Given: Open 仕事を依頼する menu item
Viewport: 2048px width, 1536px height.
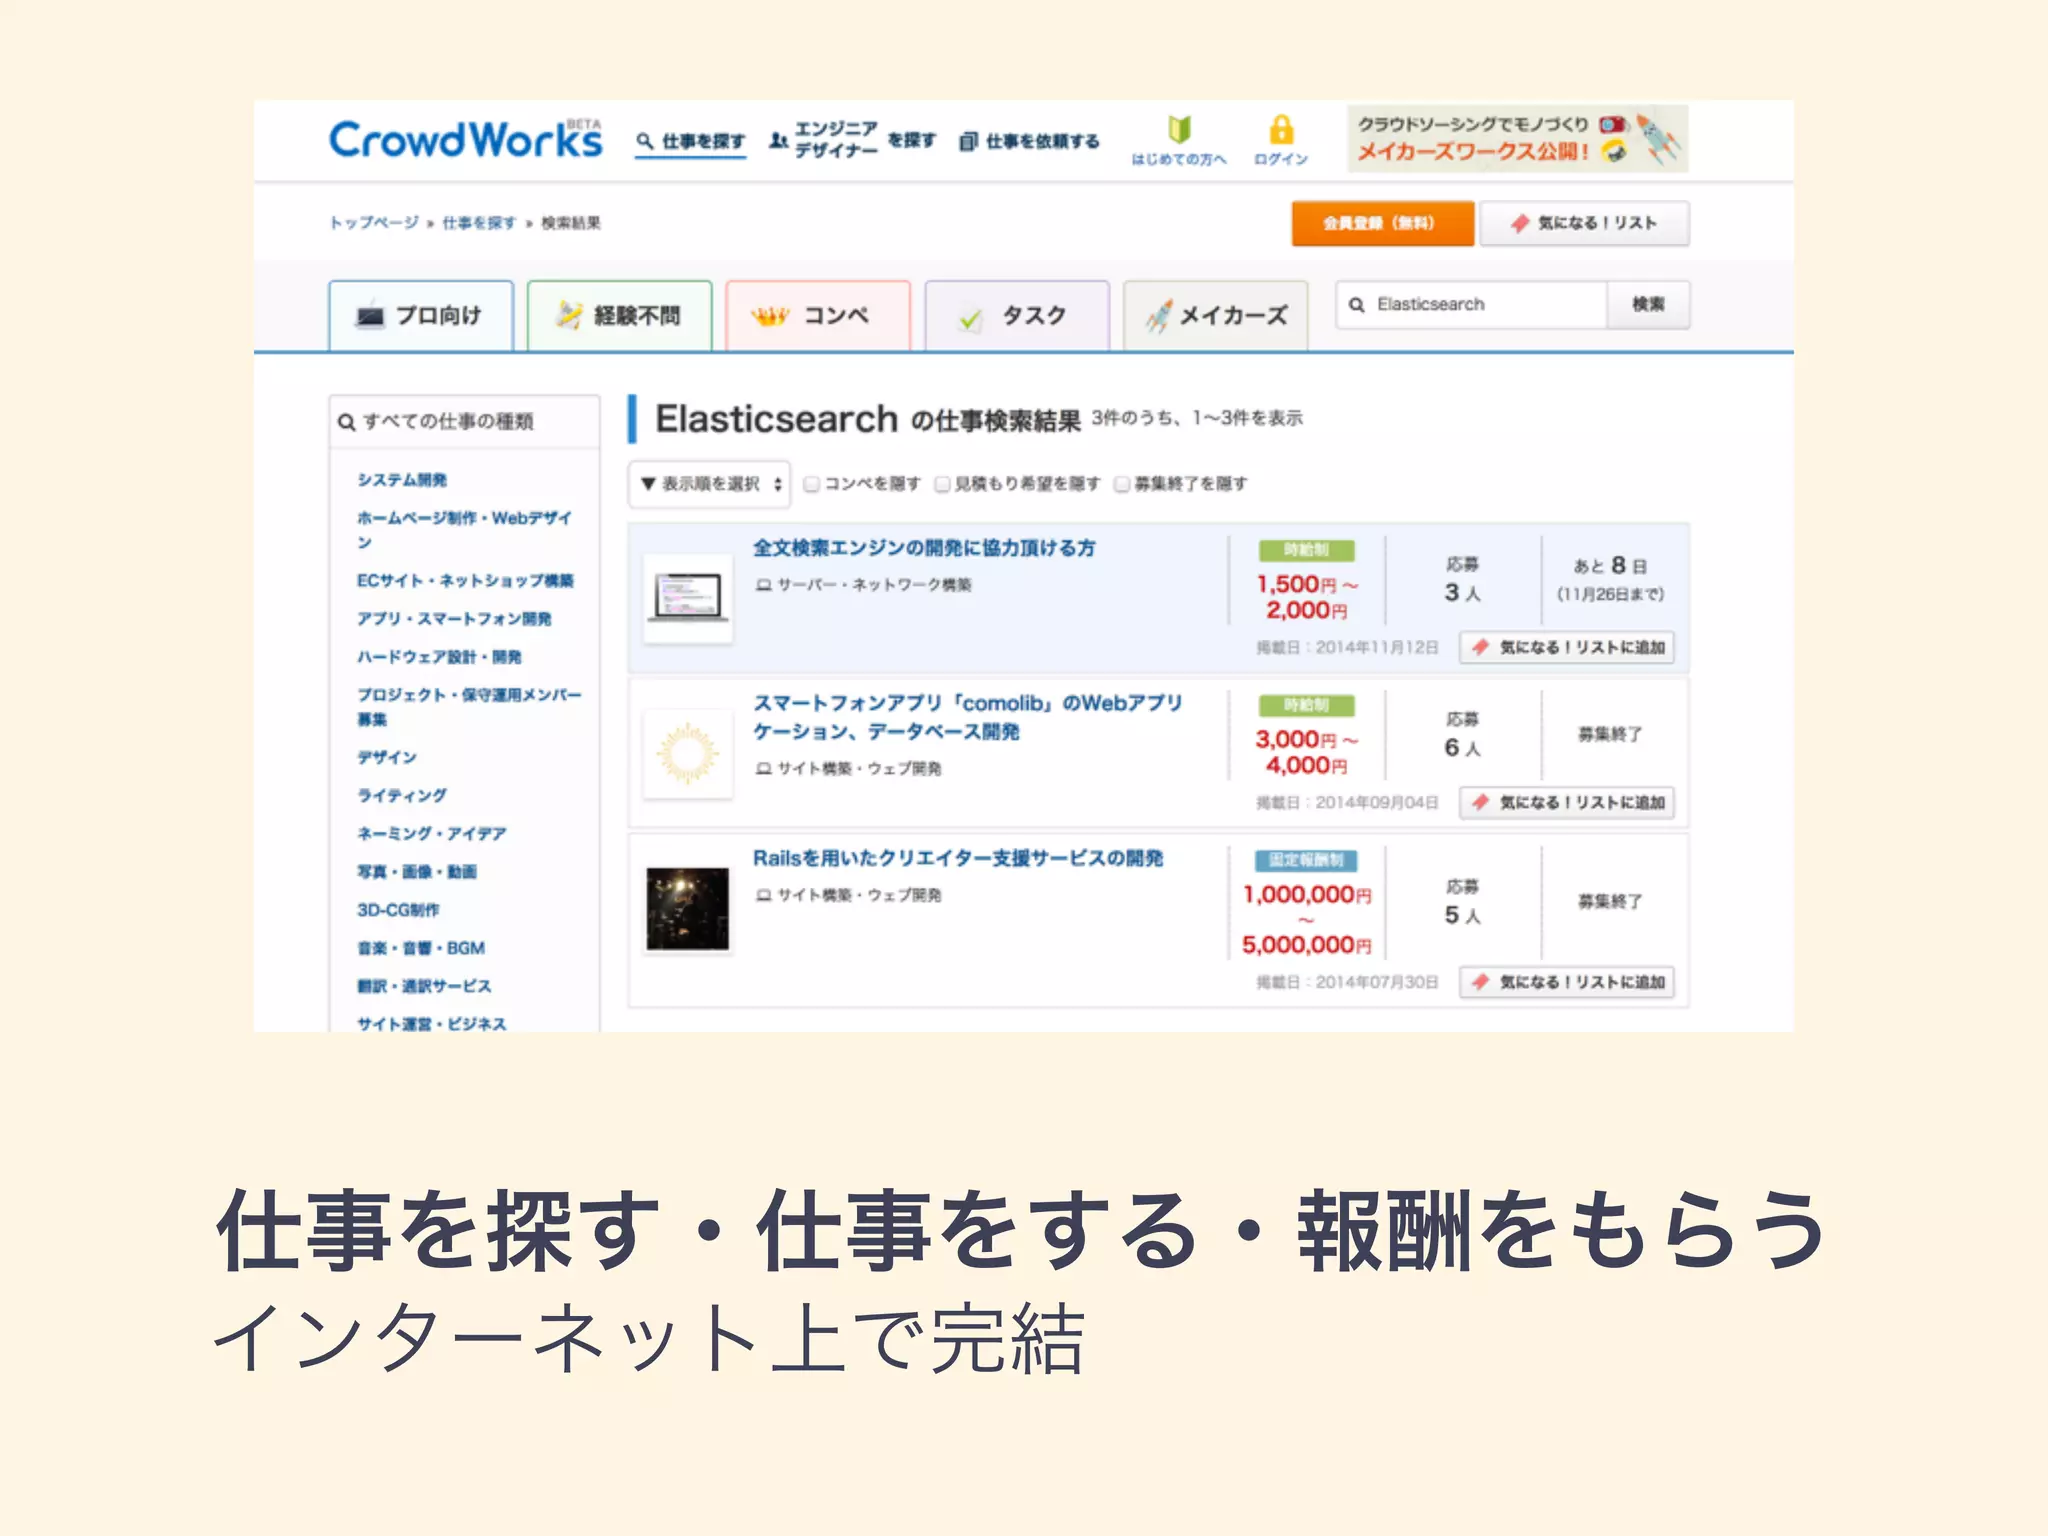Looking at the screenshot, I should (x=1029, y=141).
